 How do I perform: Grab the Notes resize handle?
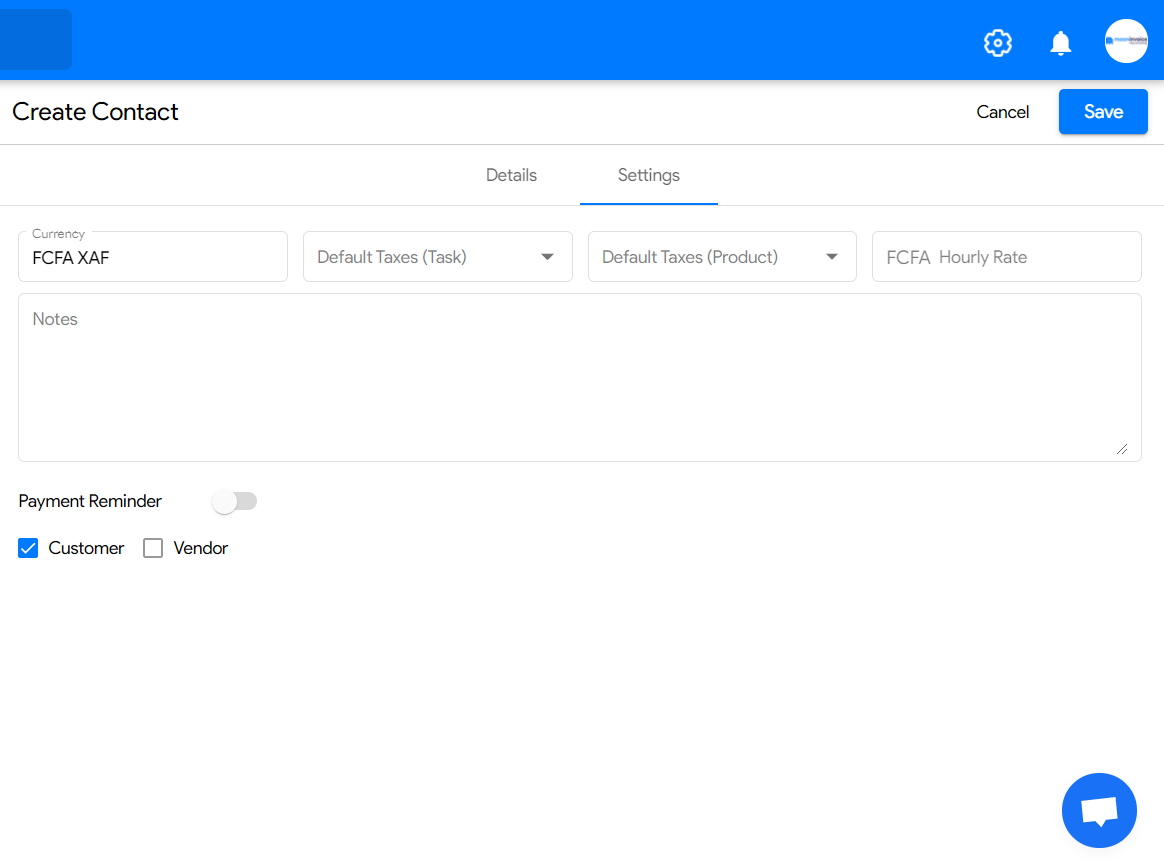[1122, 449]
